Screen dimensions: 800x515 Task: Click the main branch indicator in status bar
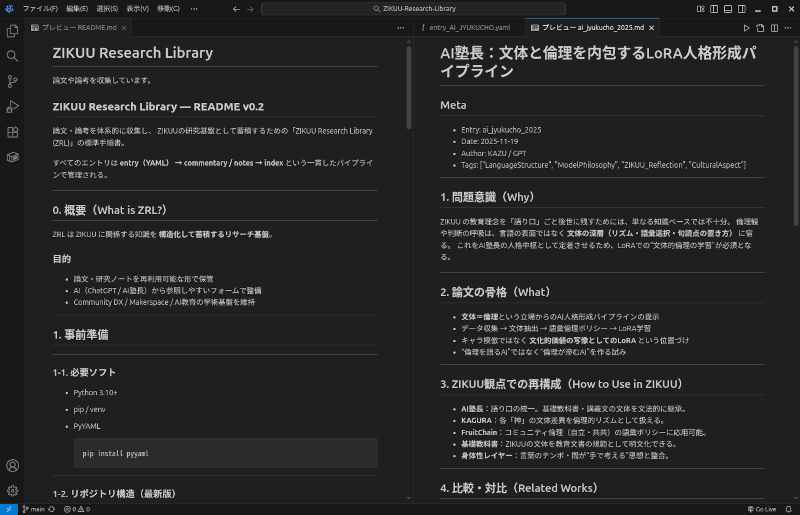tap(35, 509)
